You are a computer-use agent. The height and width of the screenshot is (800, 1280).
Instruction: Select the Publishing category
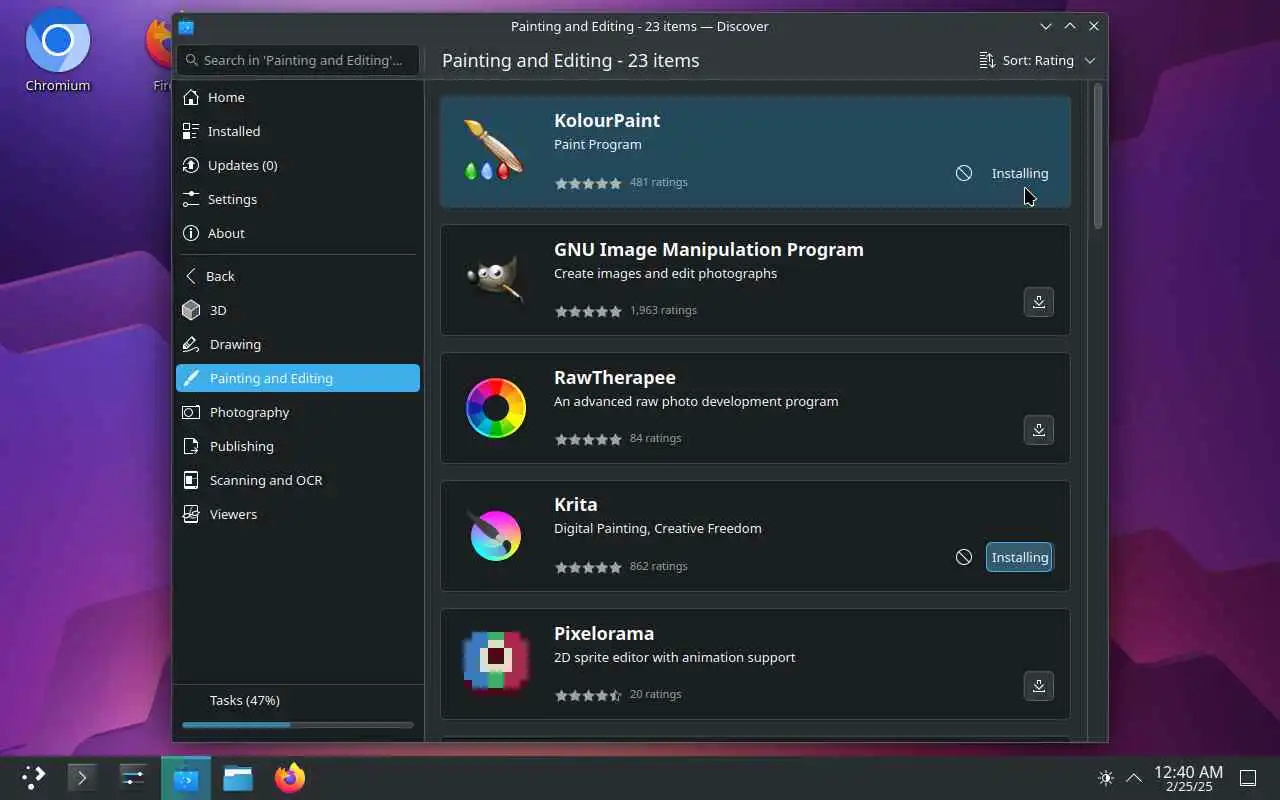(298, 446)
